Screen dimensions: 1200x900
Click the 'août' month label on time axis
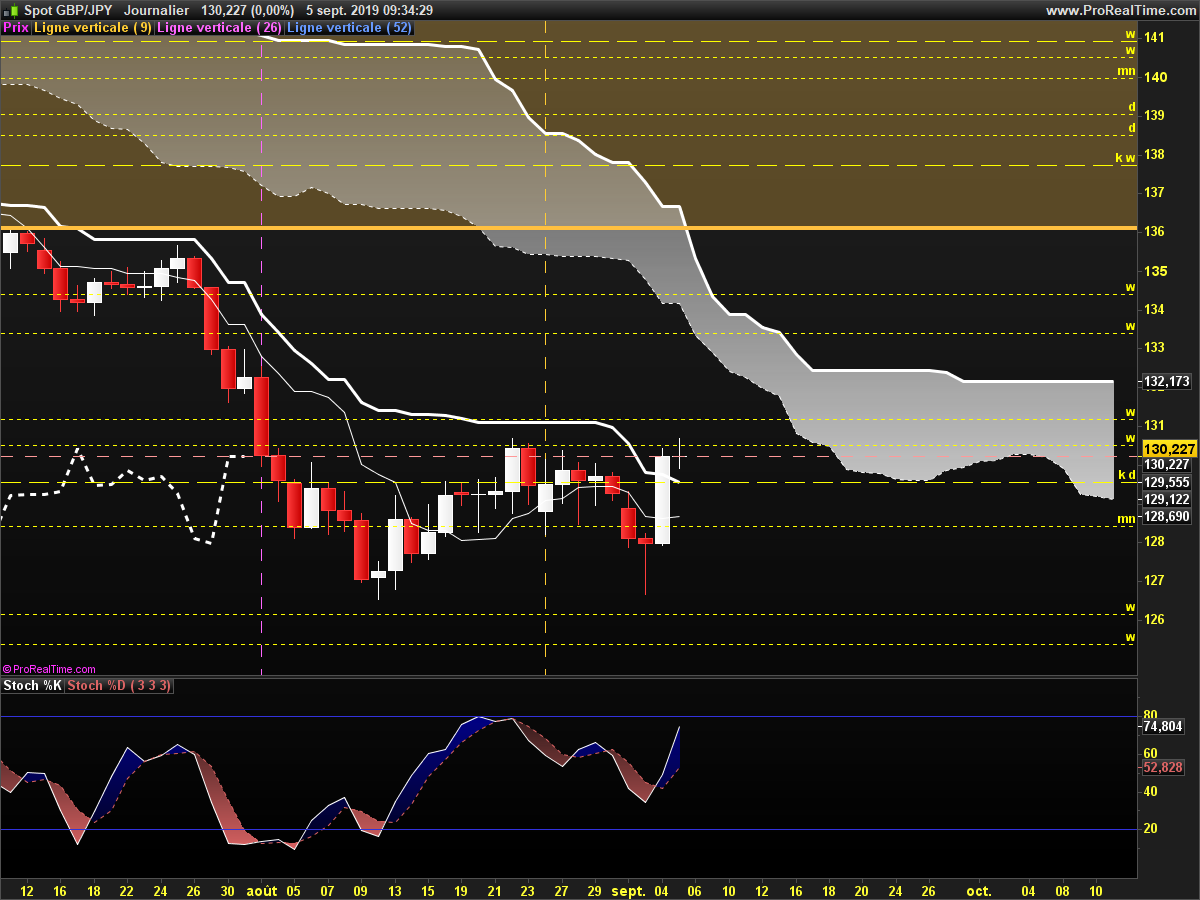tap(262, 890)
